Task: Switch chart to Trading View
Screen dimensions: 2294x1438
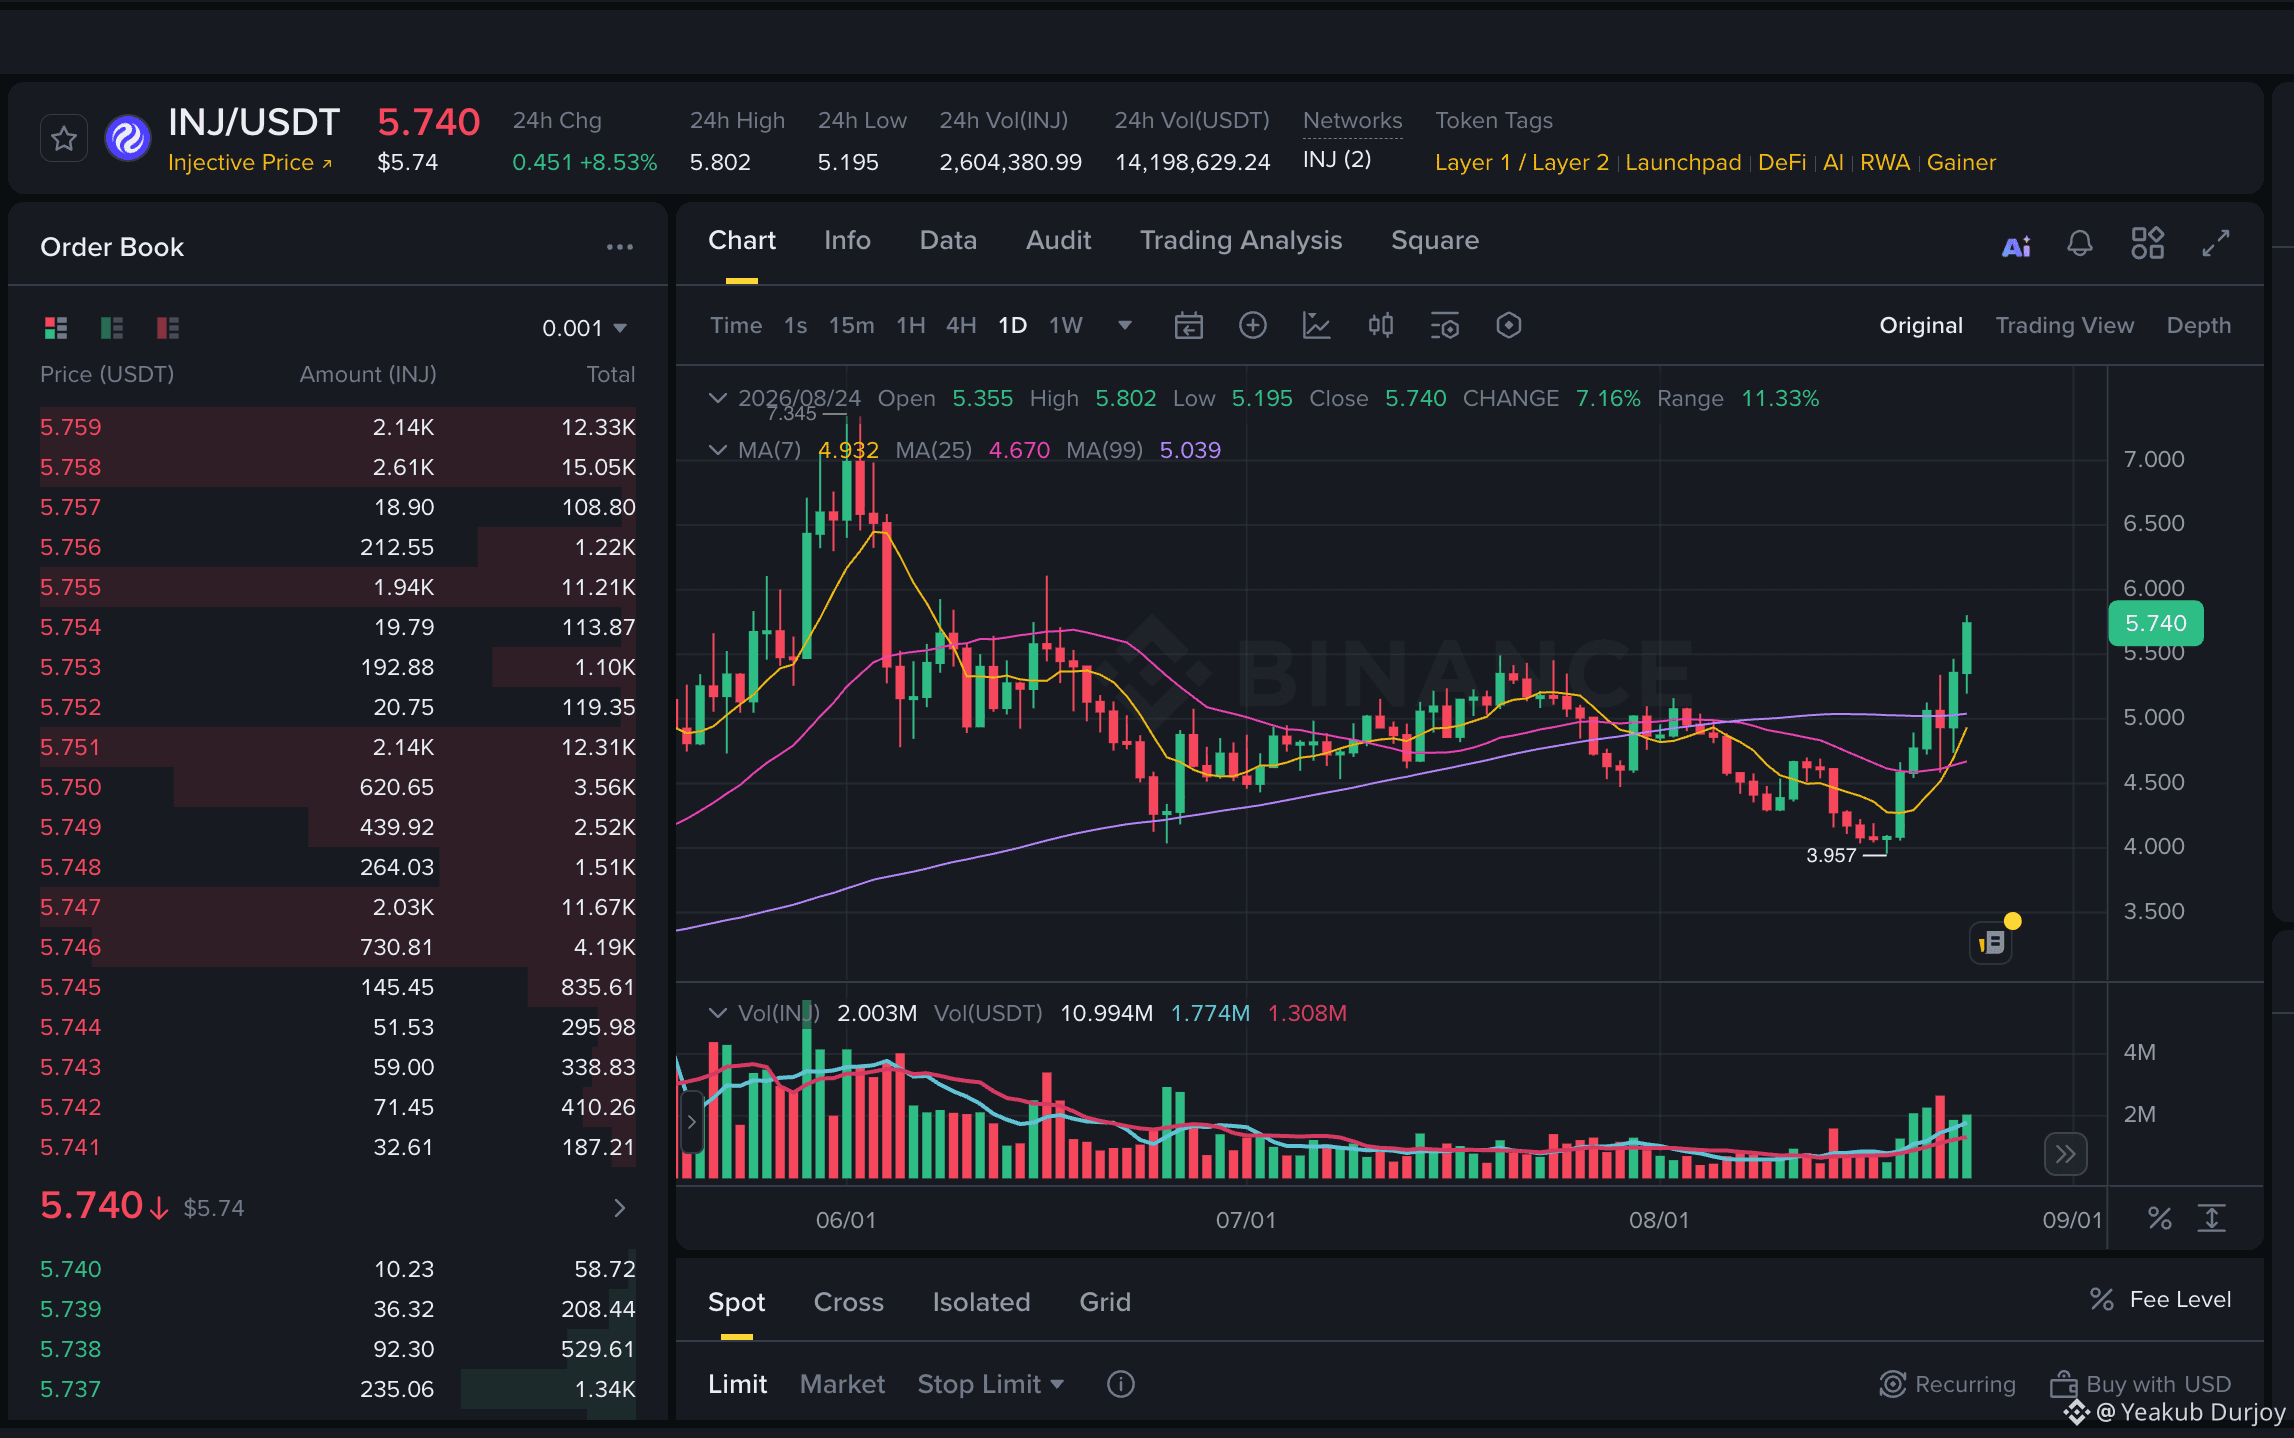Action: point(2065,326)
